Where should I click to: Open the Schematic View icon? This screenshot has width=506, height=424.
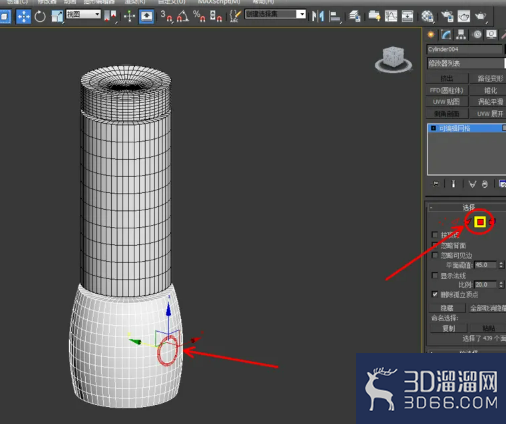[x=407, y=16]
